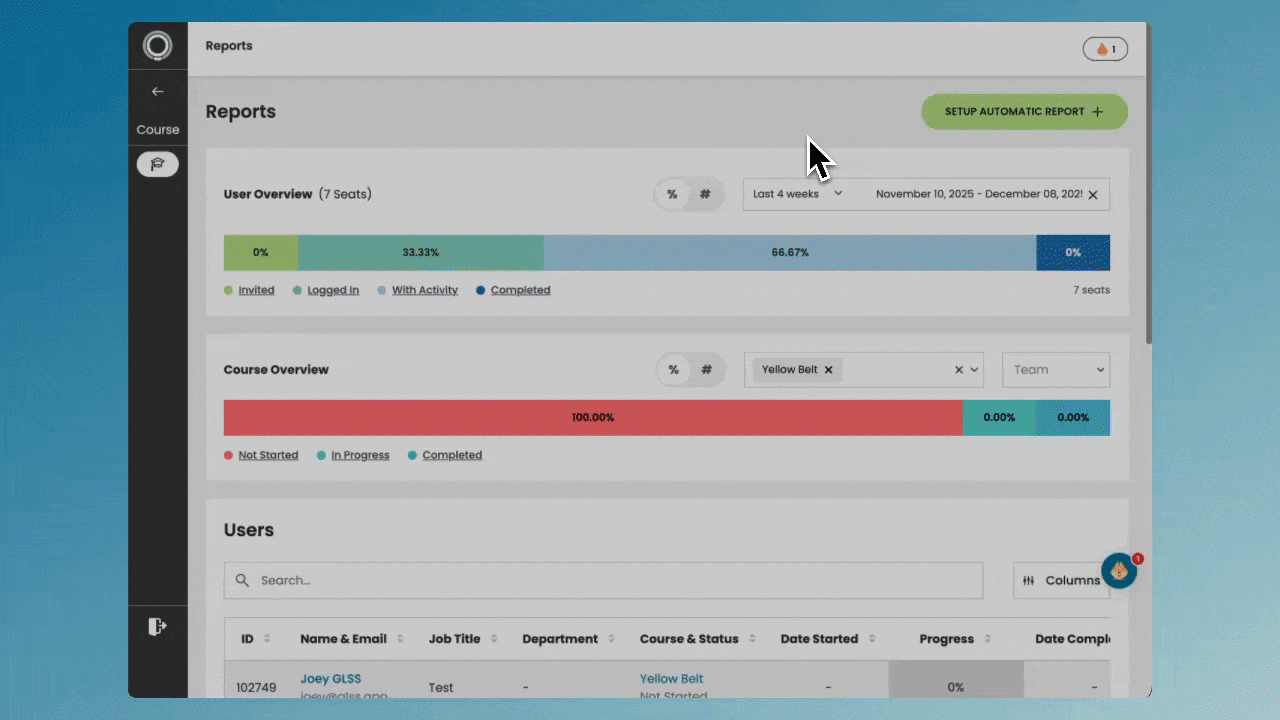Viewport: 1280px width, 720px height.
Task: Click the Logged In legend link
Action: 333,290
